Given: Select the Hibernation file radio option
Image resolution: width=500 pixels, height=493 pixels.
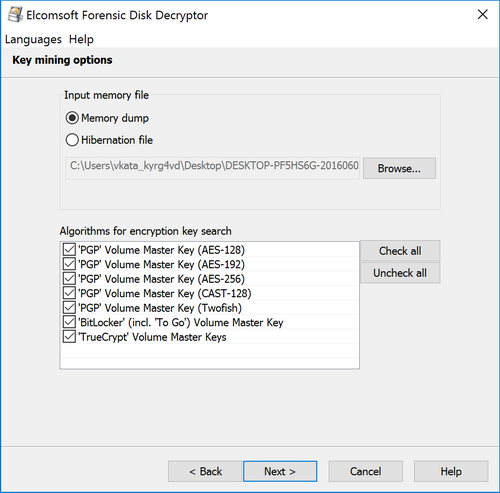Looking at the screenshot, I should coord(72,140).
